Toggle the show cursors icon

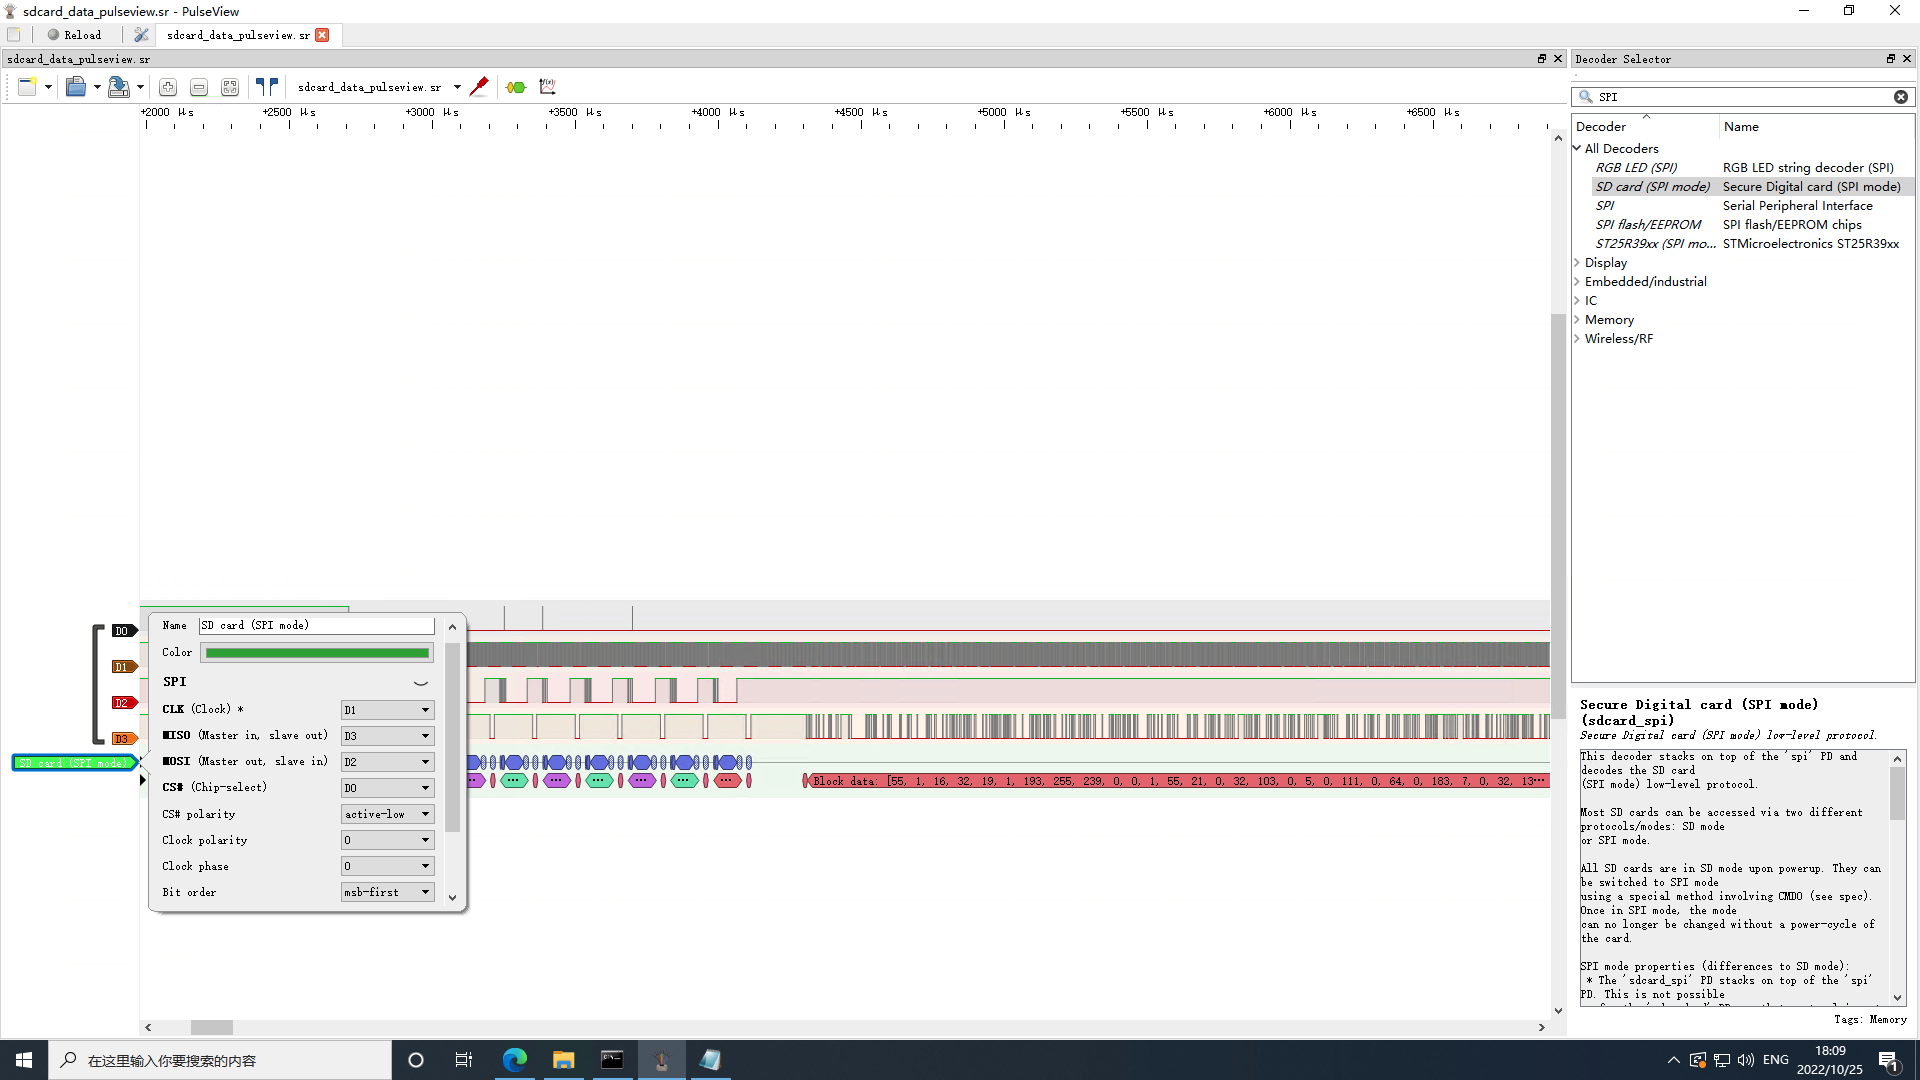click(x=266, y=87)
